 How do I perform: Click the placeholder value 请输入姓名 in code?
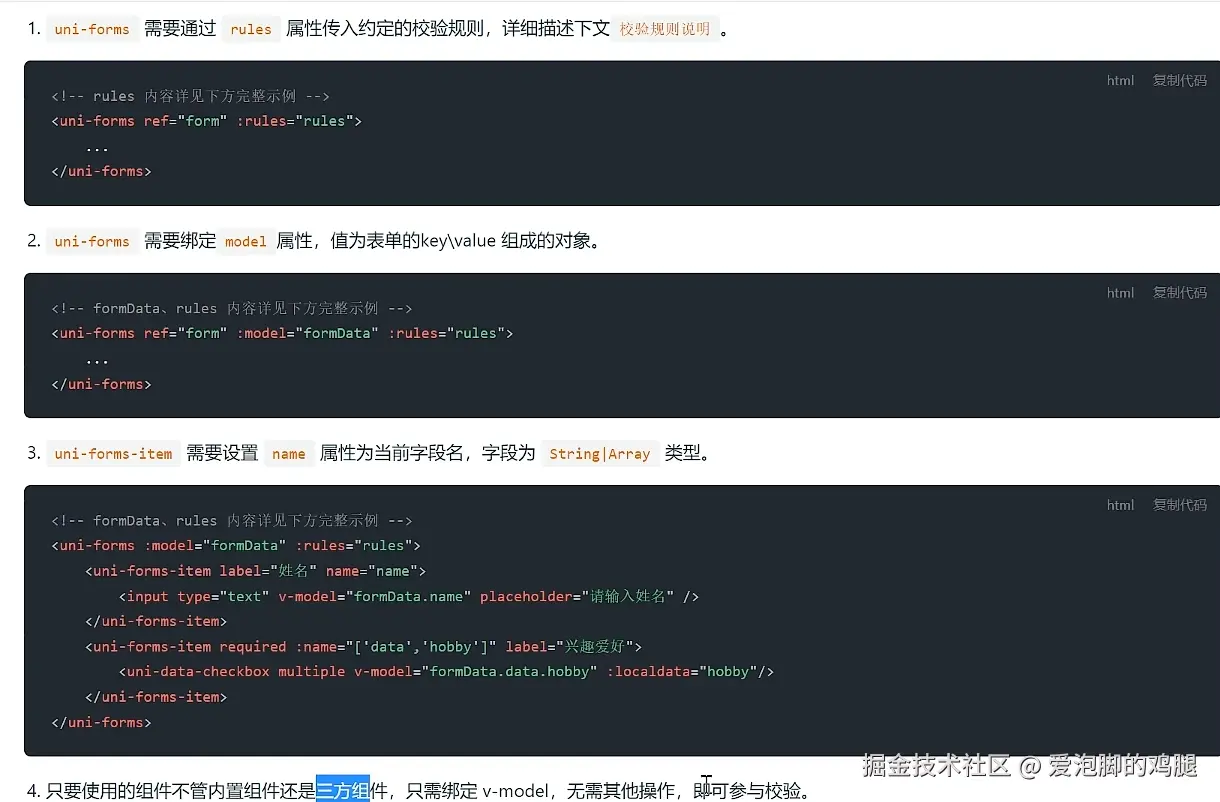click(x=628, y=596)
